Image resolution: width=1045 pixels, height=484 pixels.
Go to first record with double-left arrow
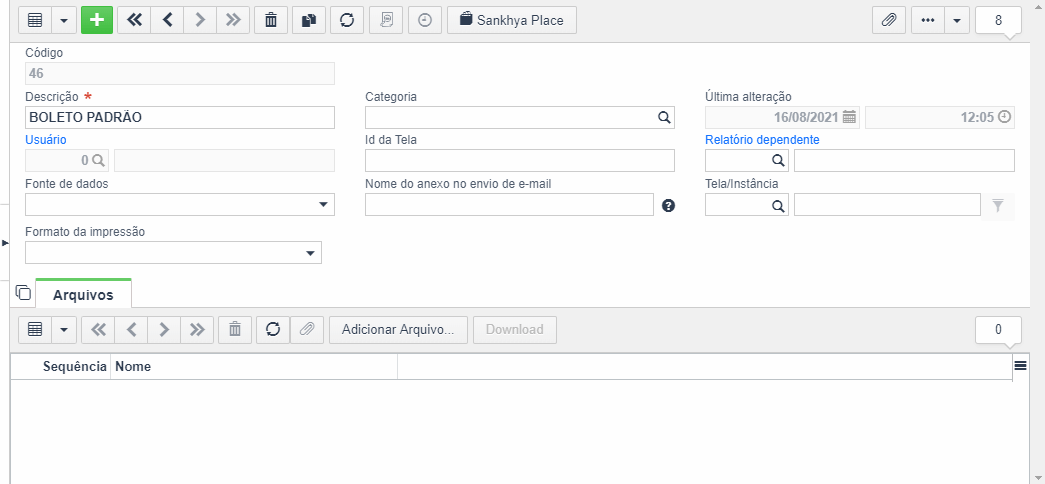click(134, 20)
